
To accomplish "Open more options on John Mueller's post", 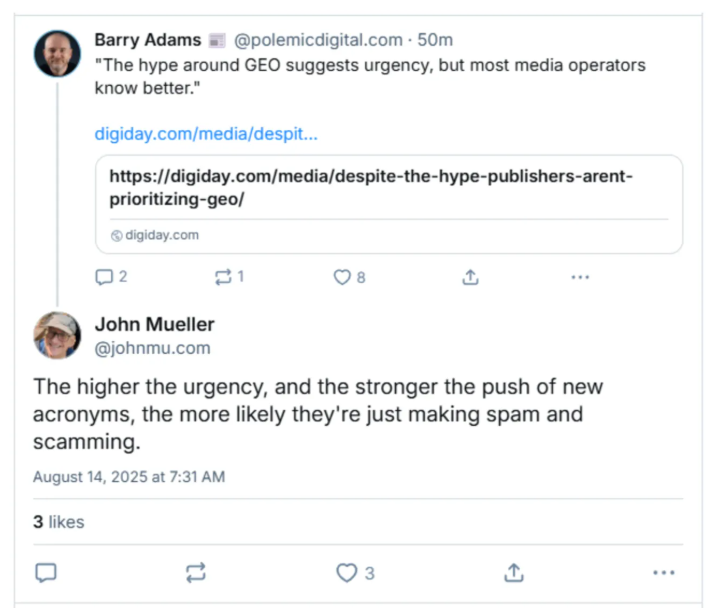I will 664,572.
